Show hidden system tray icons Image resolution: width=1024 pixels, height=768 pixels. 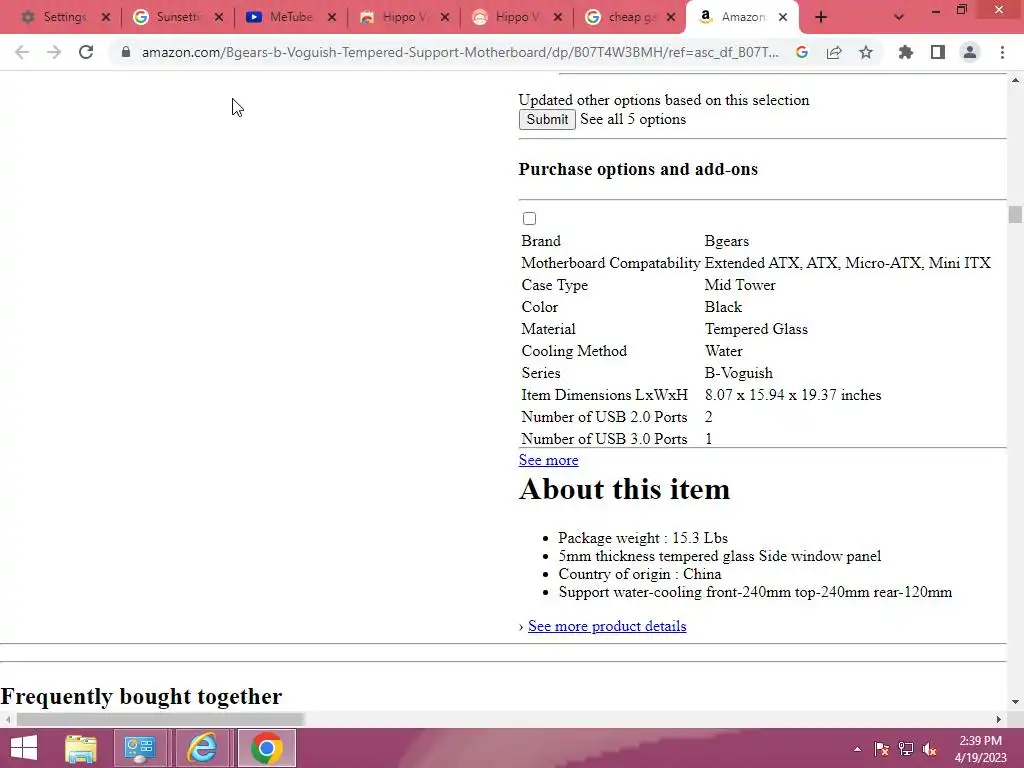tap(857, 749)
